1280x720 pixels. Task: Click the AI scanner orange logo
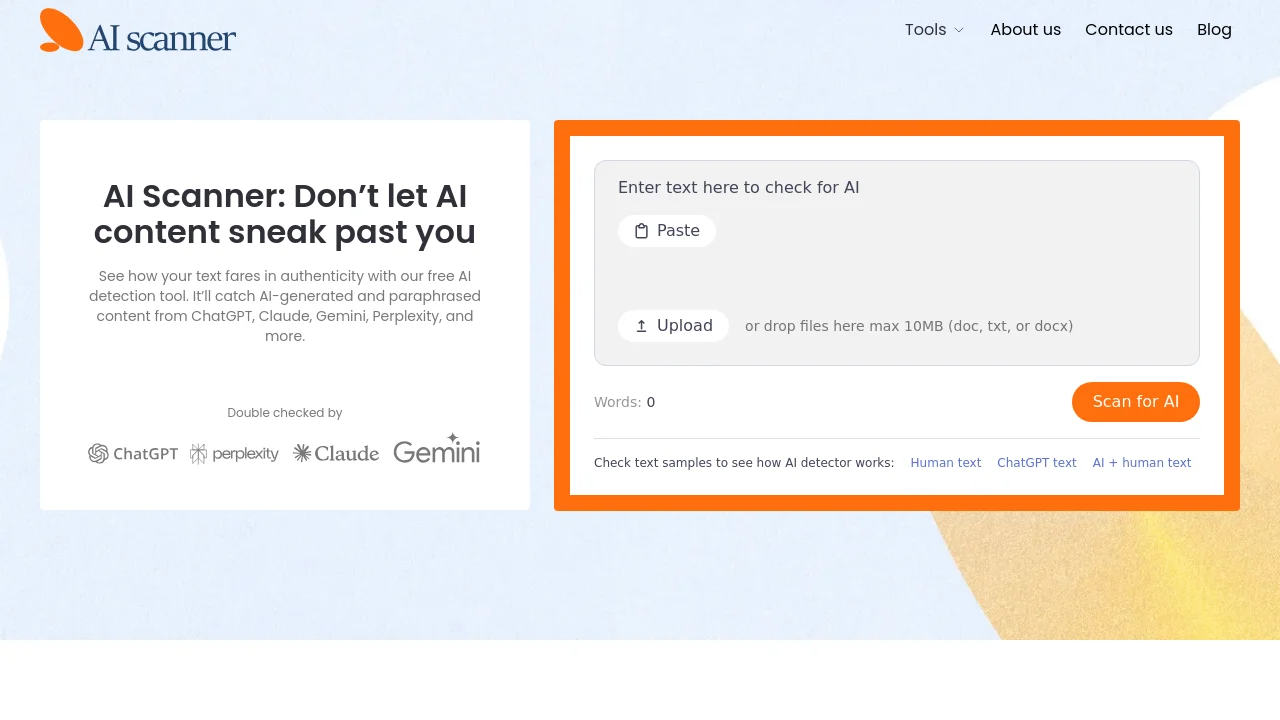coord(138,30)
